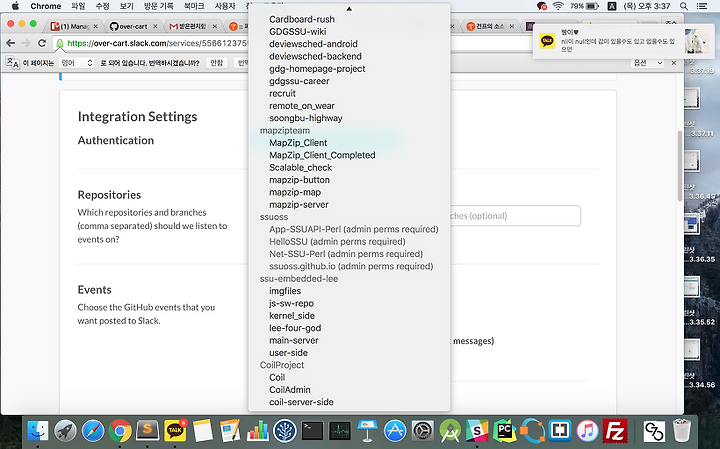Select mapzip-server repository
The image size is (720, 449).
298,205
